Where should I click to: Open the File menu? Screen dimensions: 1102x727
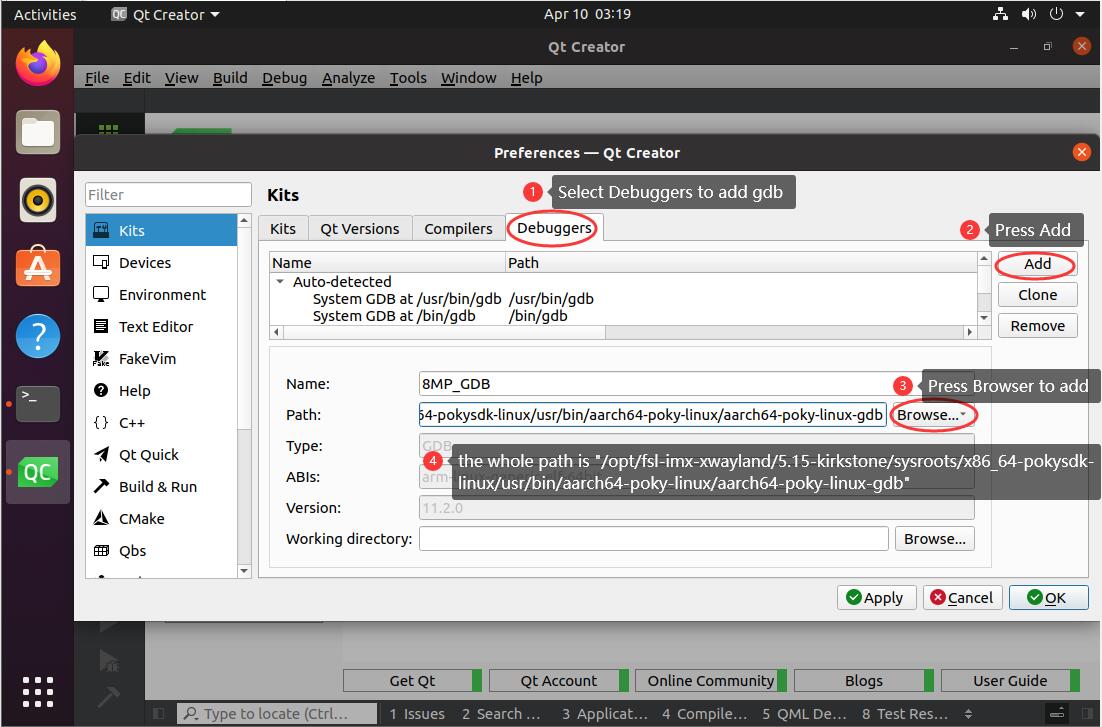[97, 78]
